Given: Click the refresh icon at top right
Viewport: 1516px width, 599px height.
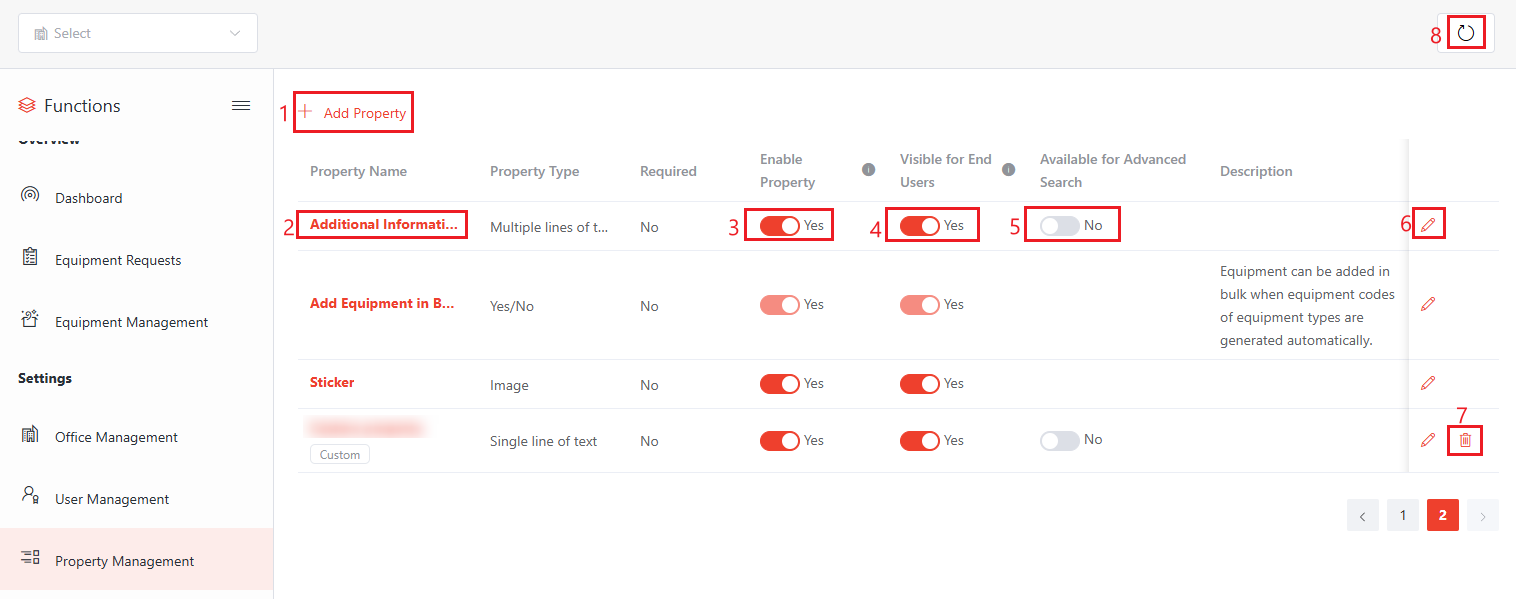Looking at the screenshot, I should click(x=1465, y=33).
